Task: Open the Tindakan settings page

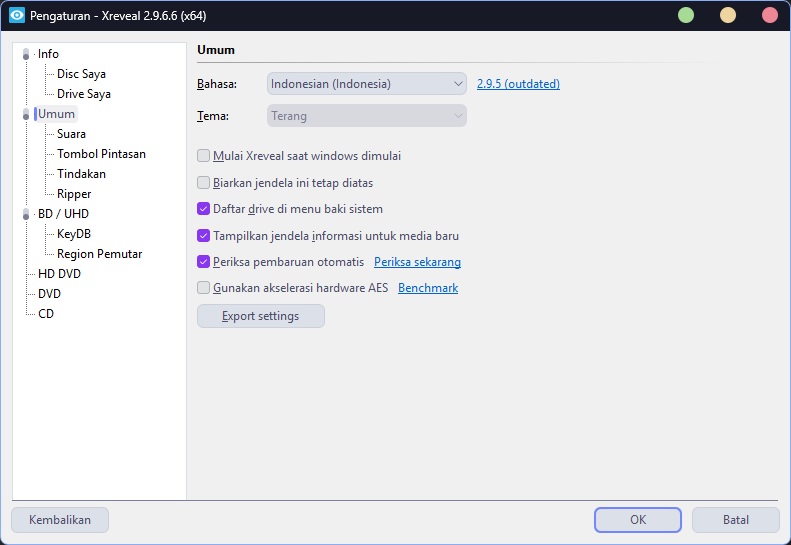Action: [x=81, y=174]
